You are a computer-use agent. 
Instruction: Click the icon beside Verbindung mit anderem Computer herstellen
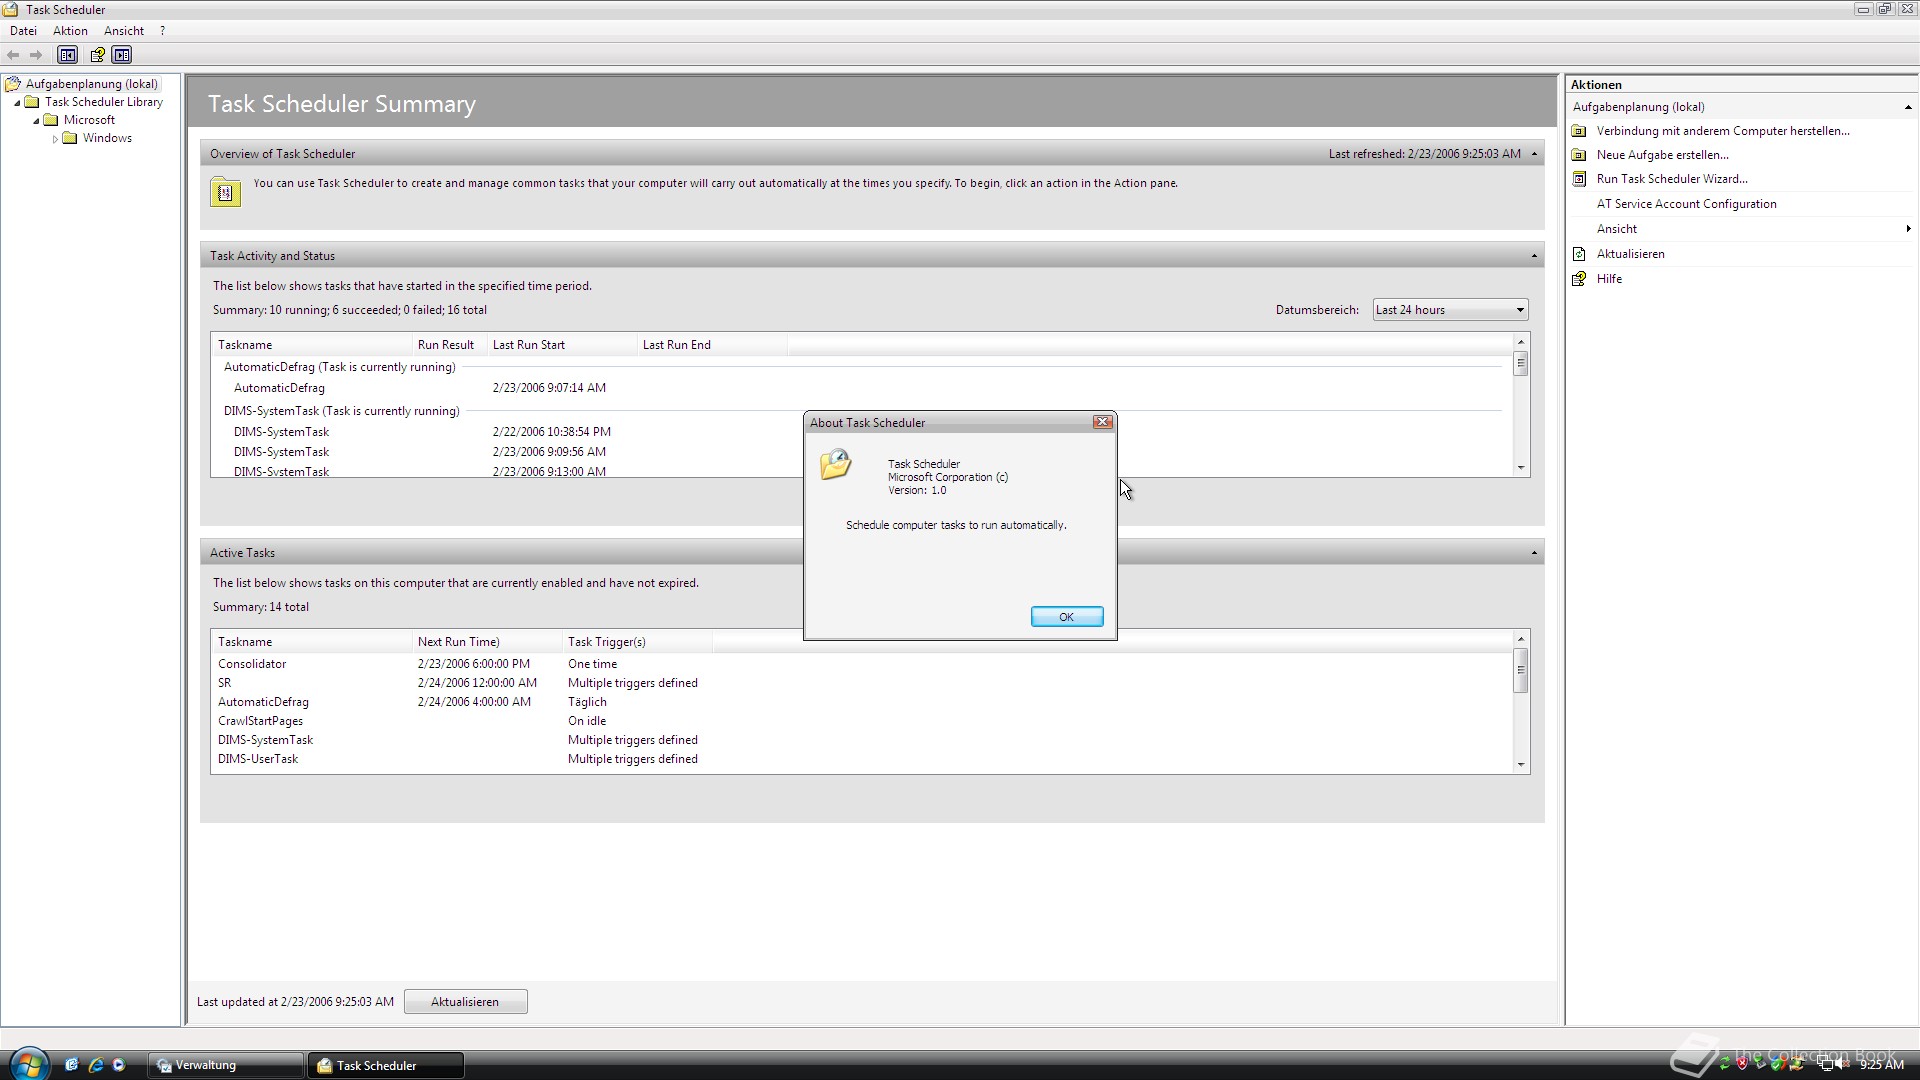(x=1579, y=131)
